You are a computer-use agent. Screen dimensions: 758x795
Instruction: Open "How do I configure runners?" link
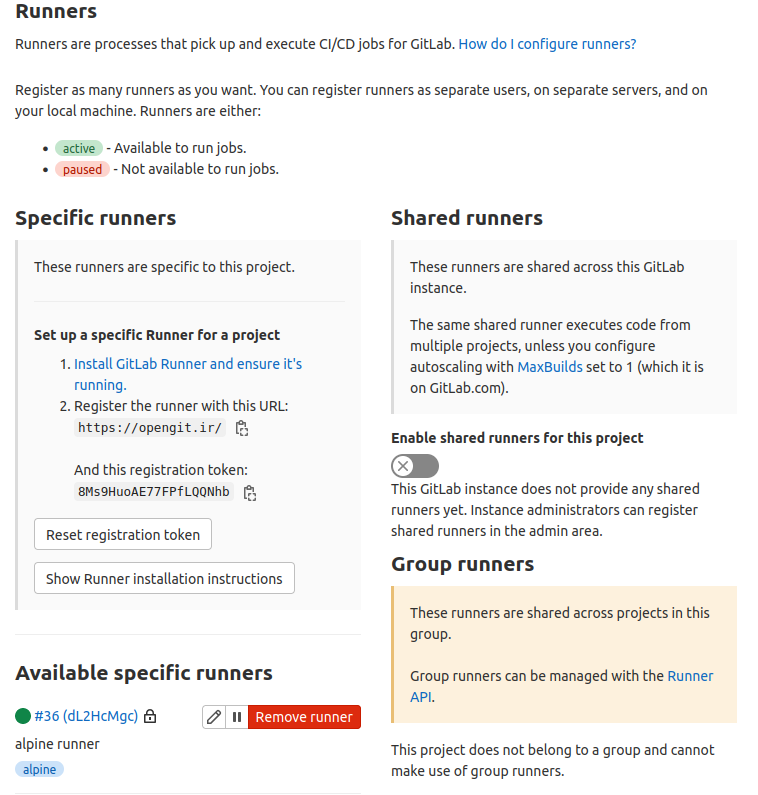point(547,44)
